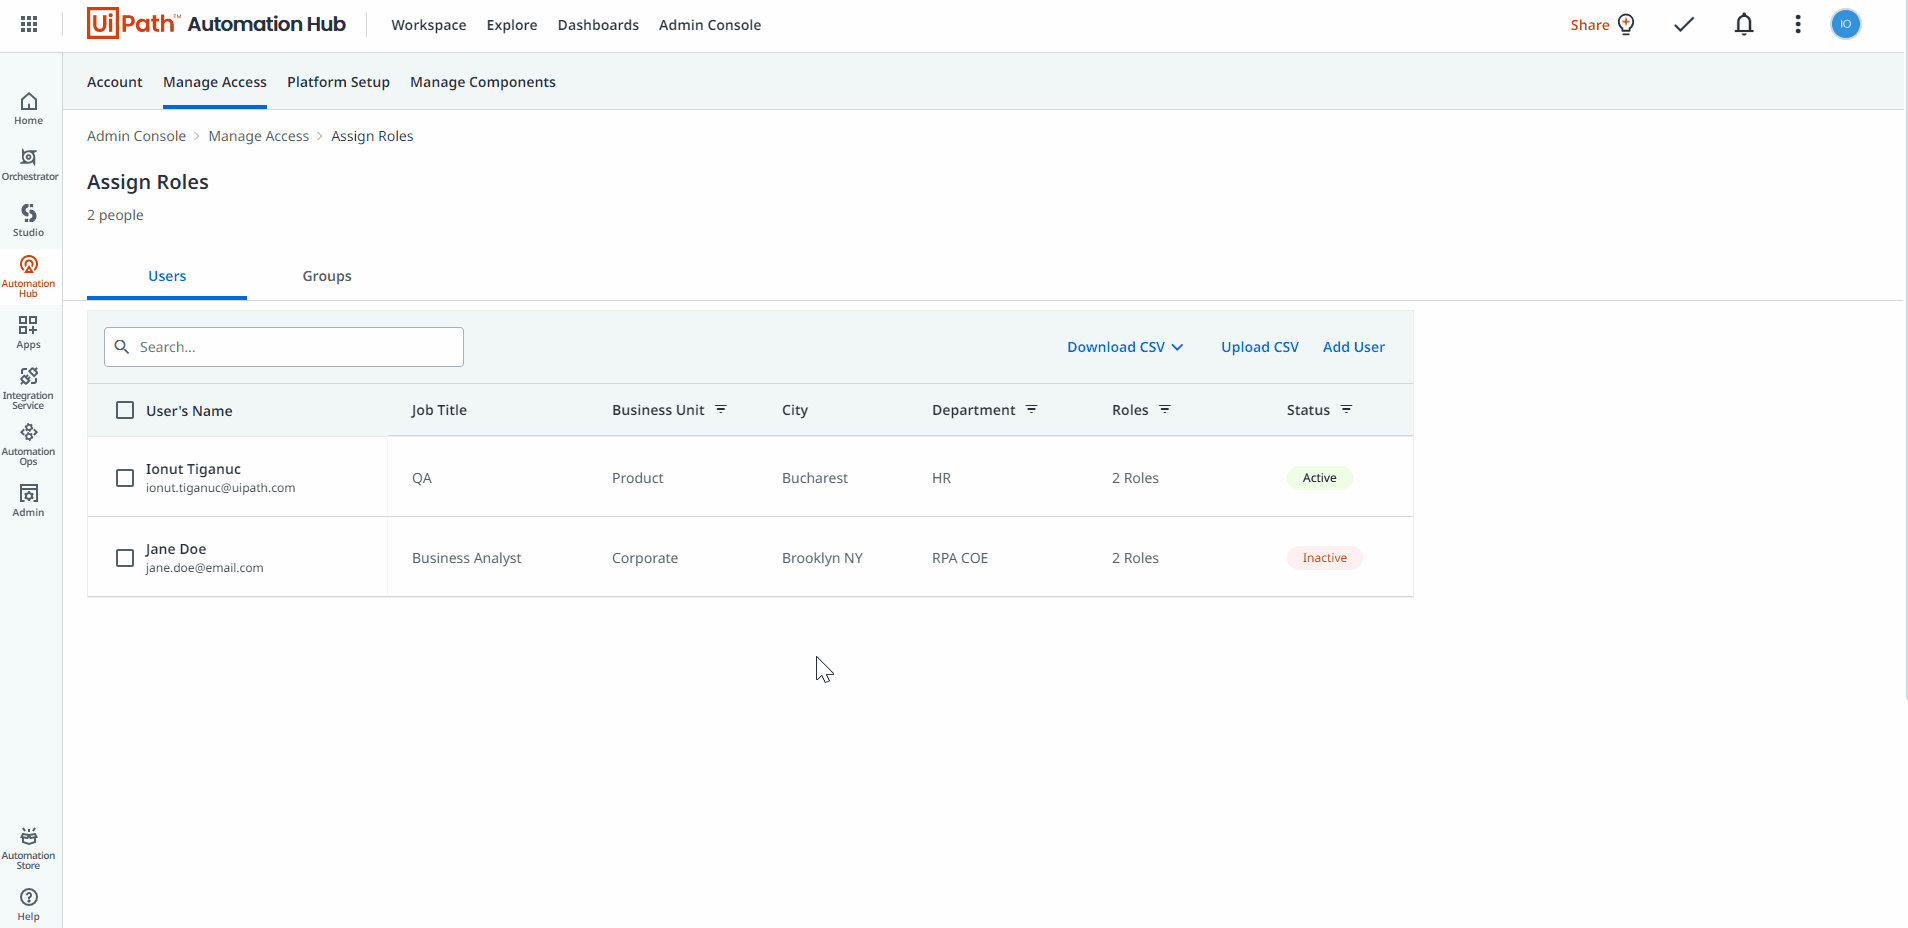Click the Corporate business unit cell

(645, 558)
